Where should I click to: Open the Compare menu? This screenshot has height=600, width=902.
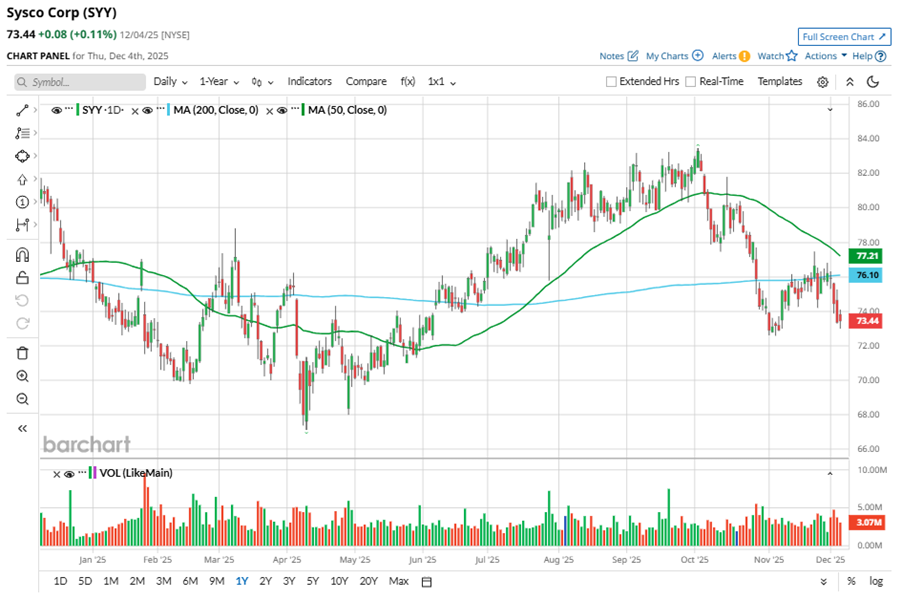click(366, 82)
